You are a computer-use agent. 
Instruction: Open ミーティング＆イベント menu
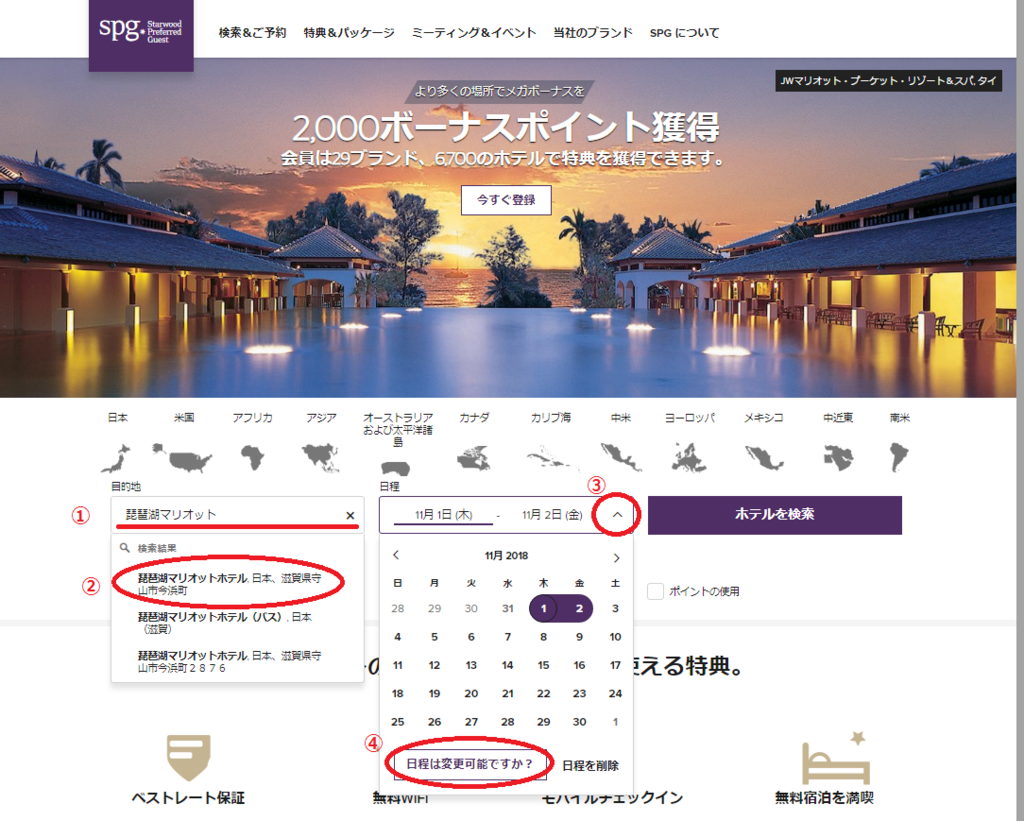473,33
